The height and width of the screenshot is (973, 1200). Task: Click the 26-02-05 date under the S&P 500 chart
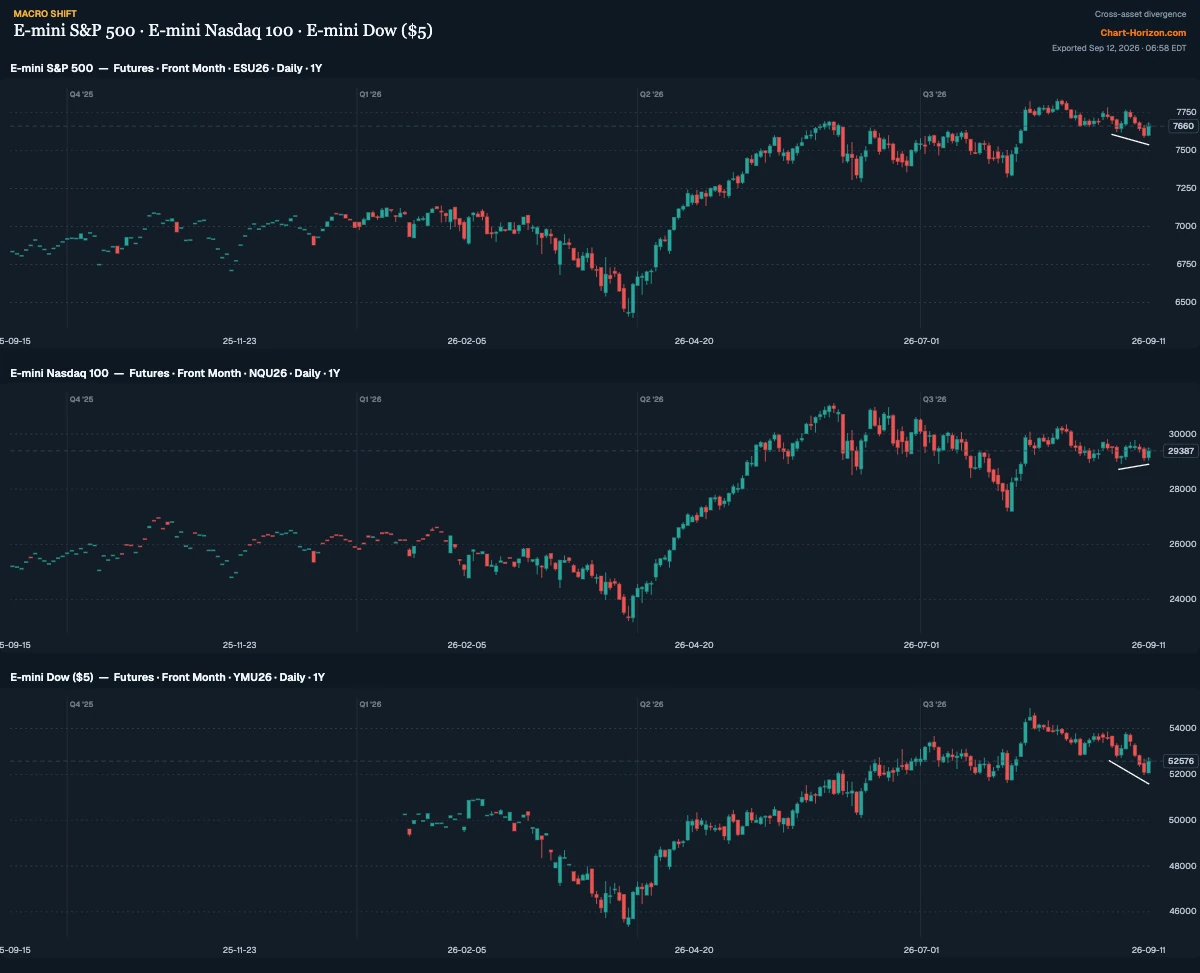(x=467, y=340)
